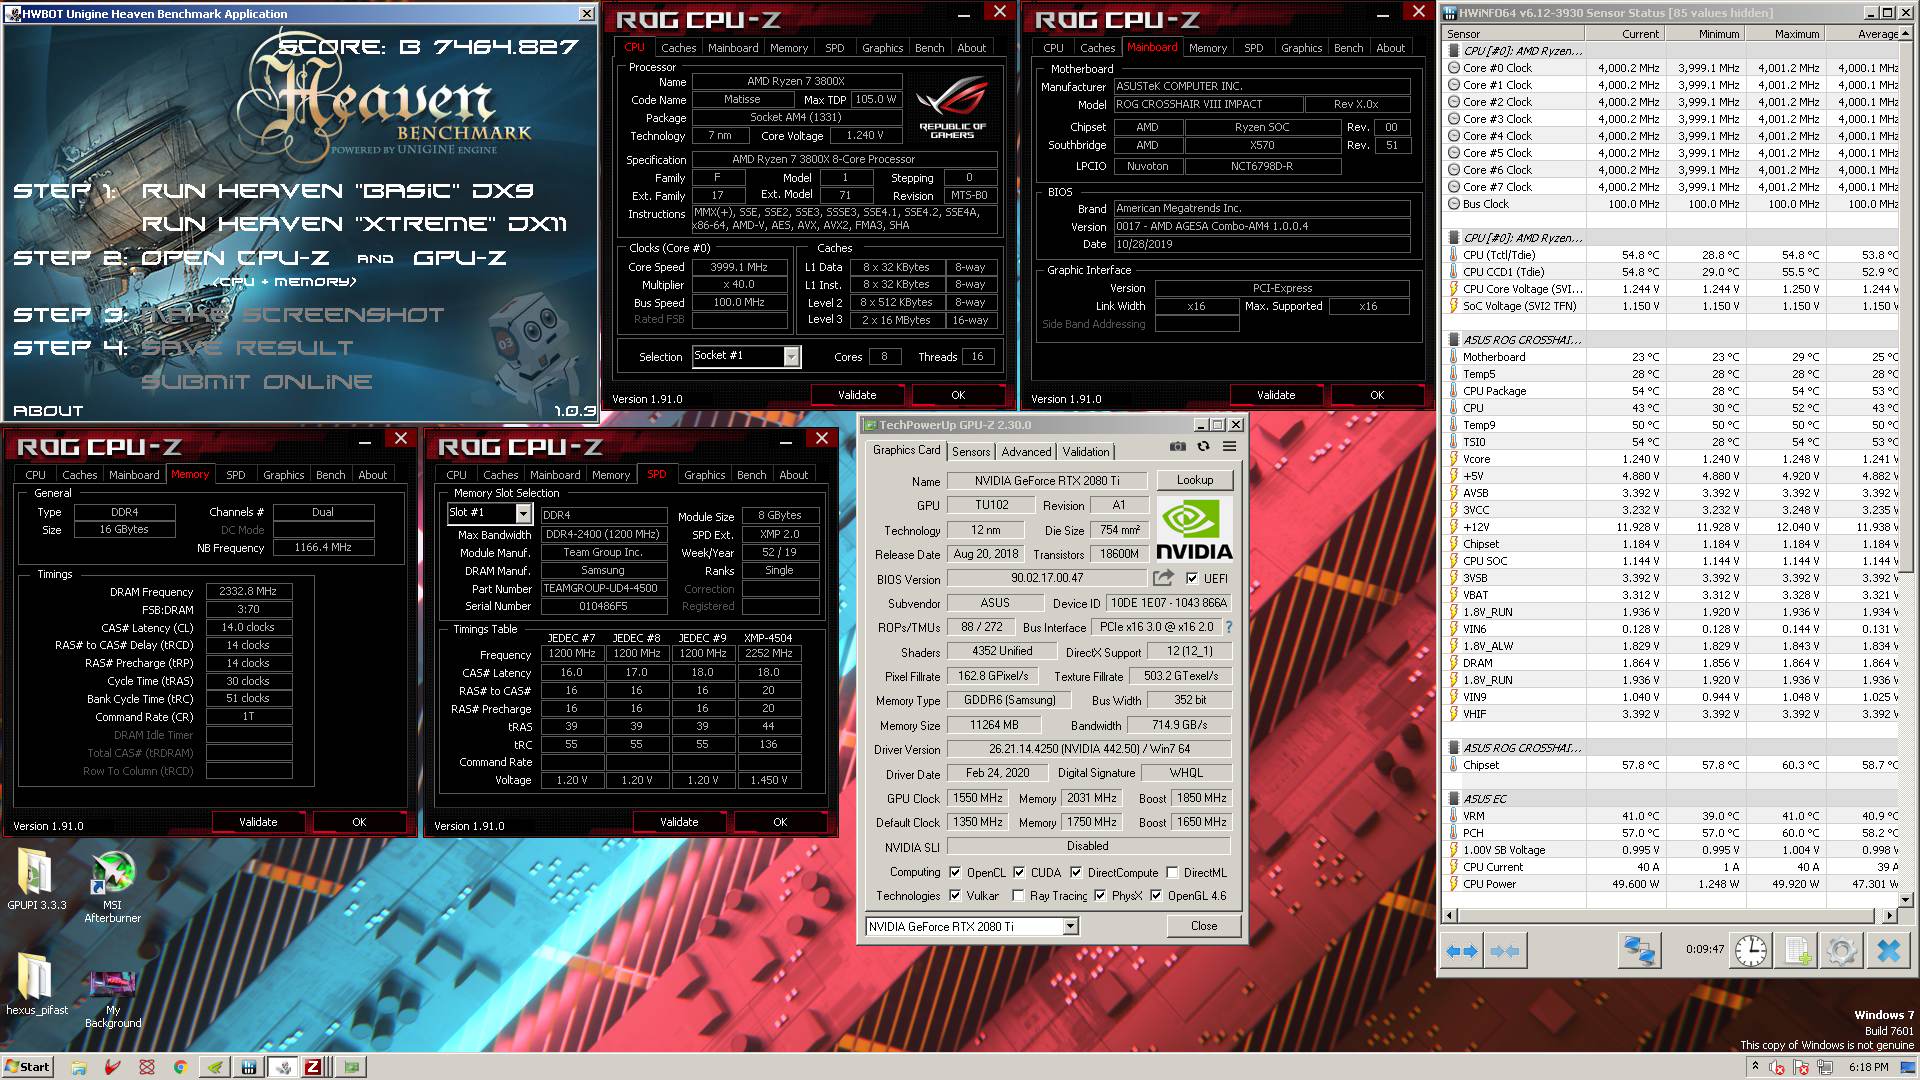This screenshot has width=1920, height=1080.
Task: Take a GPU-Z screenshot with the camera icon
Action: coord(1178,447)
